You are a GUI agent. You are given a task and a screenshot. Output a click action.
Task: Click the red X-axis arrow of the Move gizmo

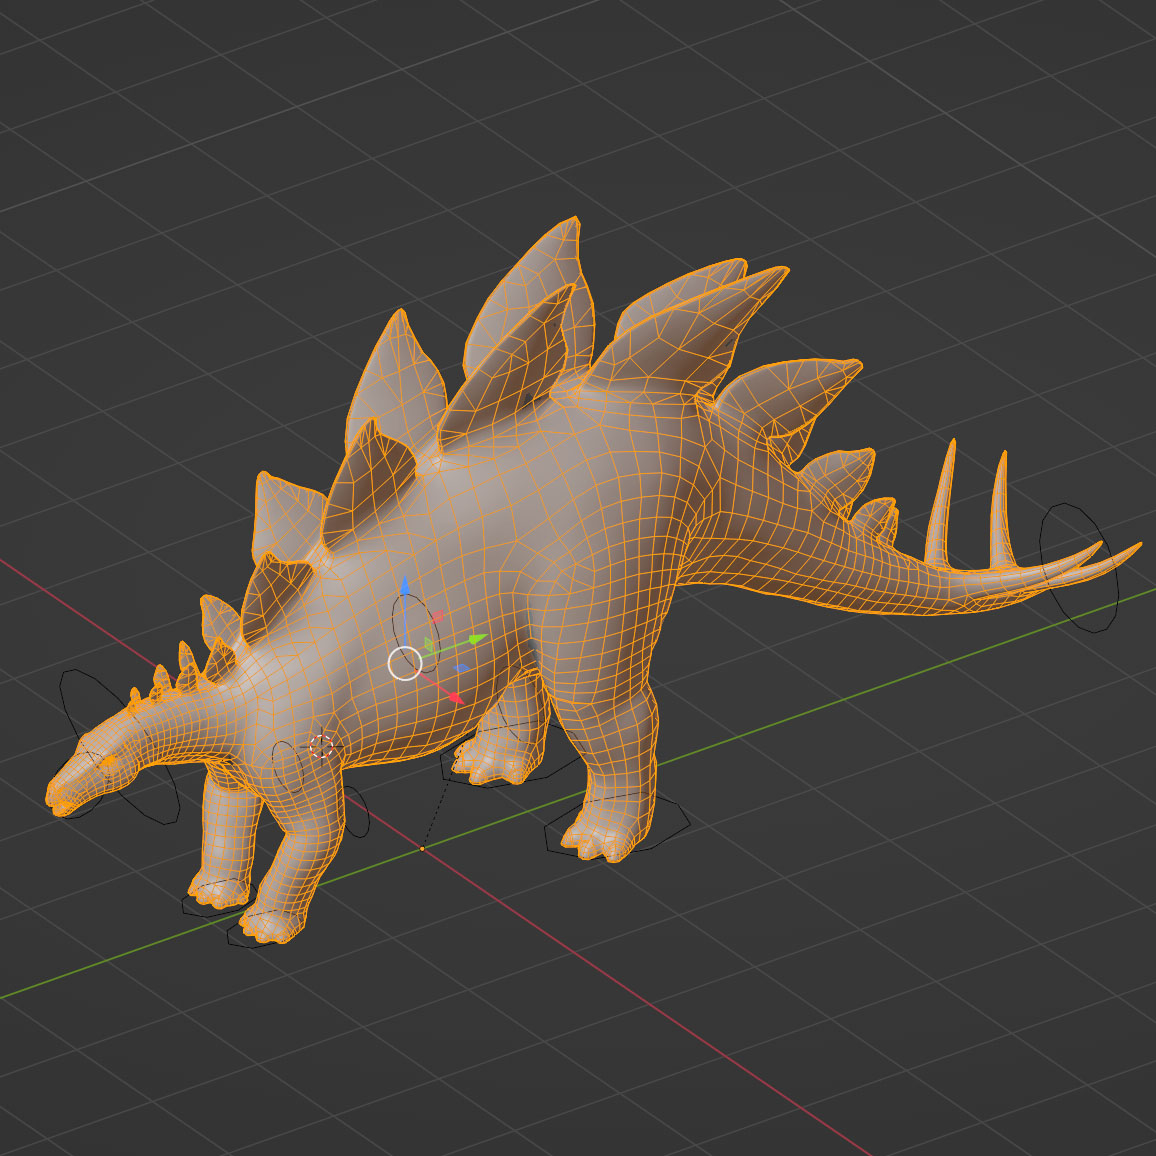click(x=455, y=696)
